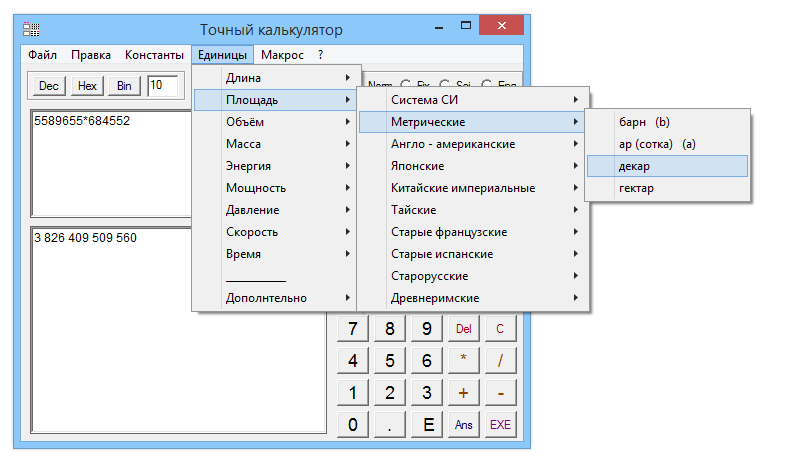Expand the Давление submenu
Screen dimensions: 805x473
point(275,210)
